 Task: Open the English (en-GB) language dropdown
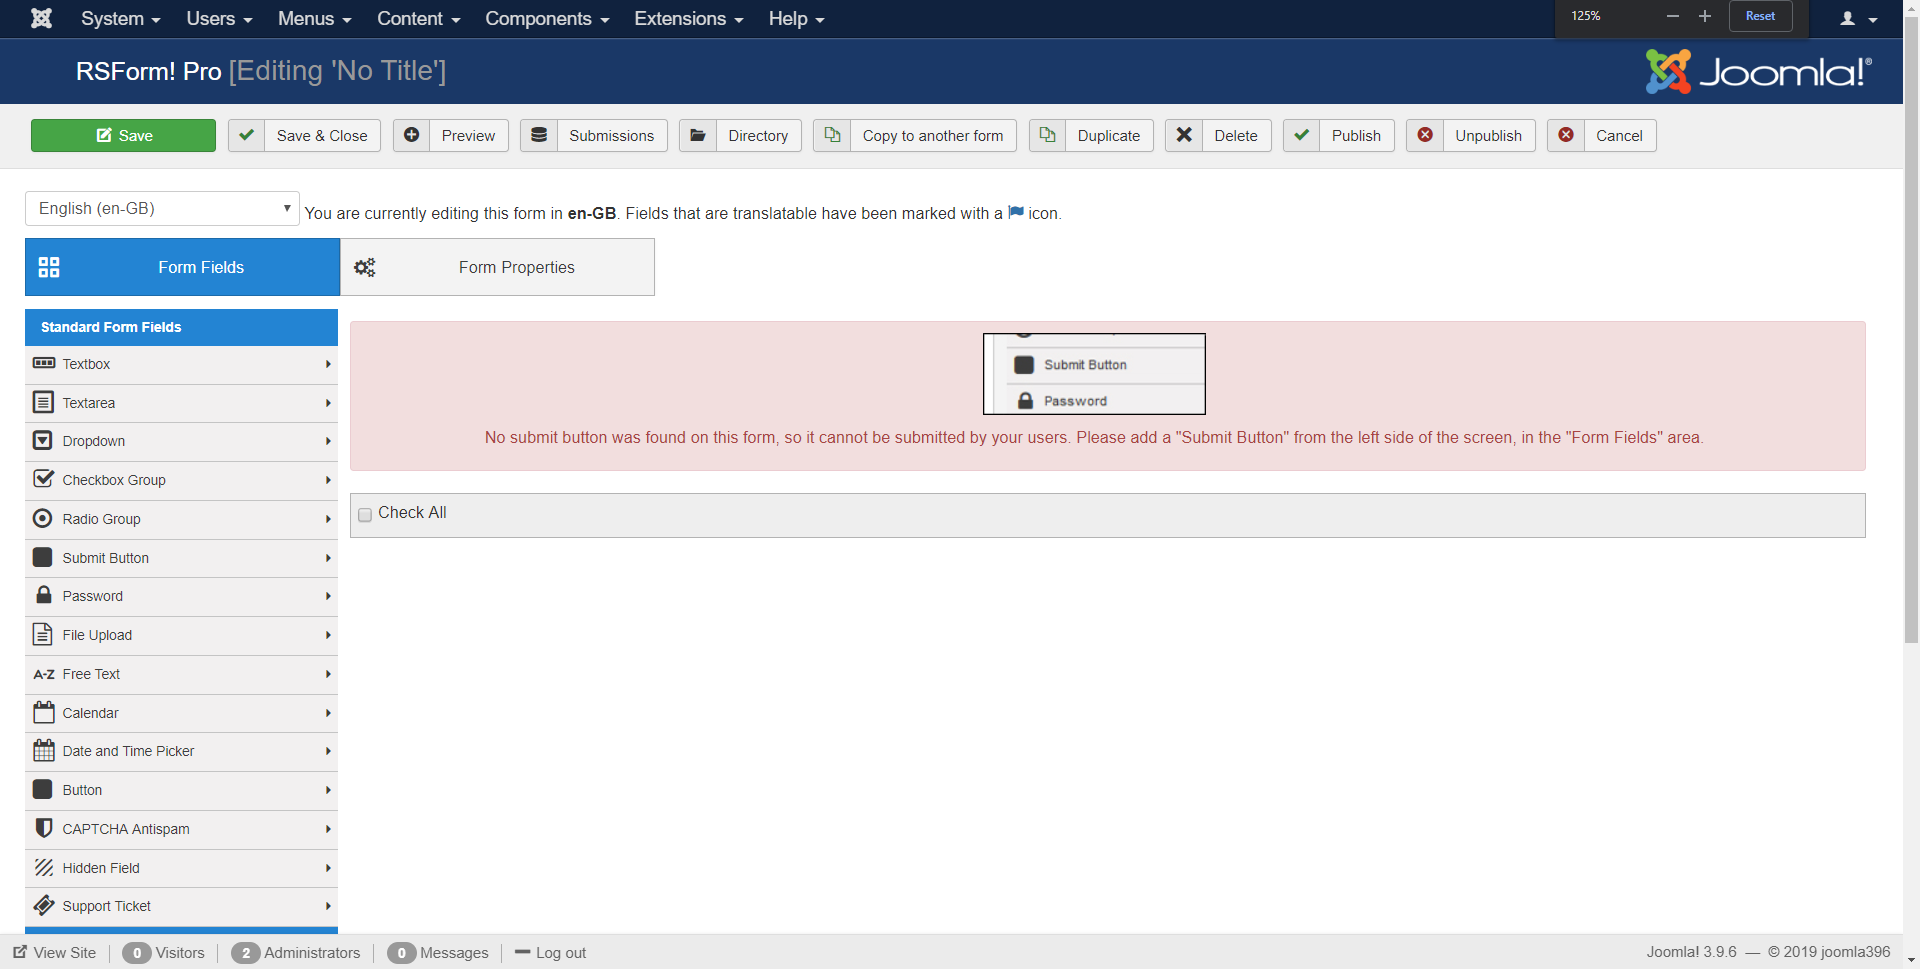[x=162, y=208]
